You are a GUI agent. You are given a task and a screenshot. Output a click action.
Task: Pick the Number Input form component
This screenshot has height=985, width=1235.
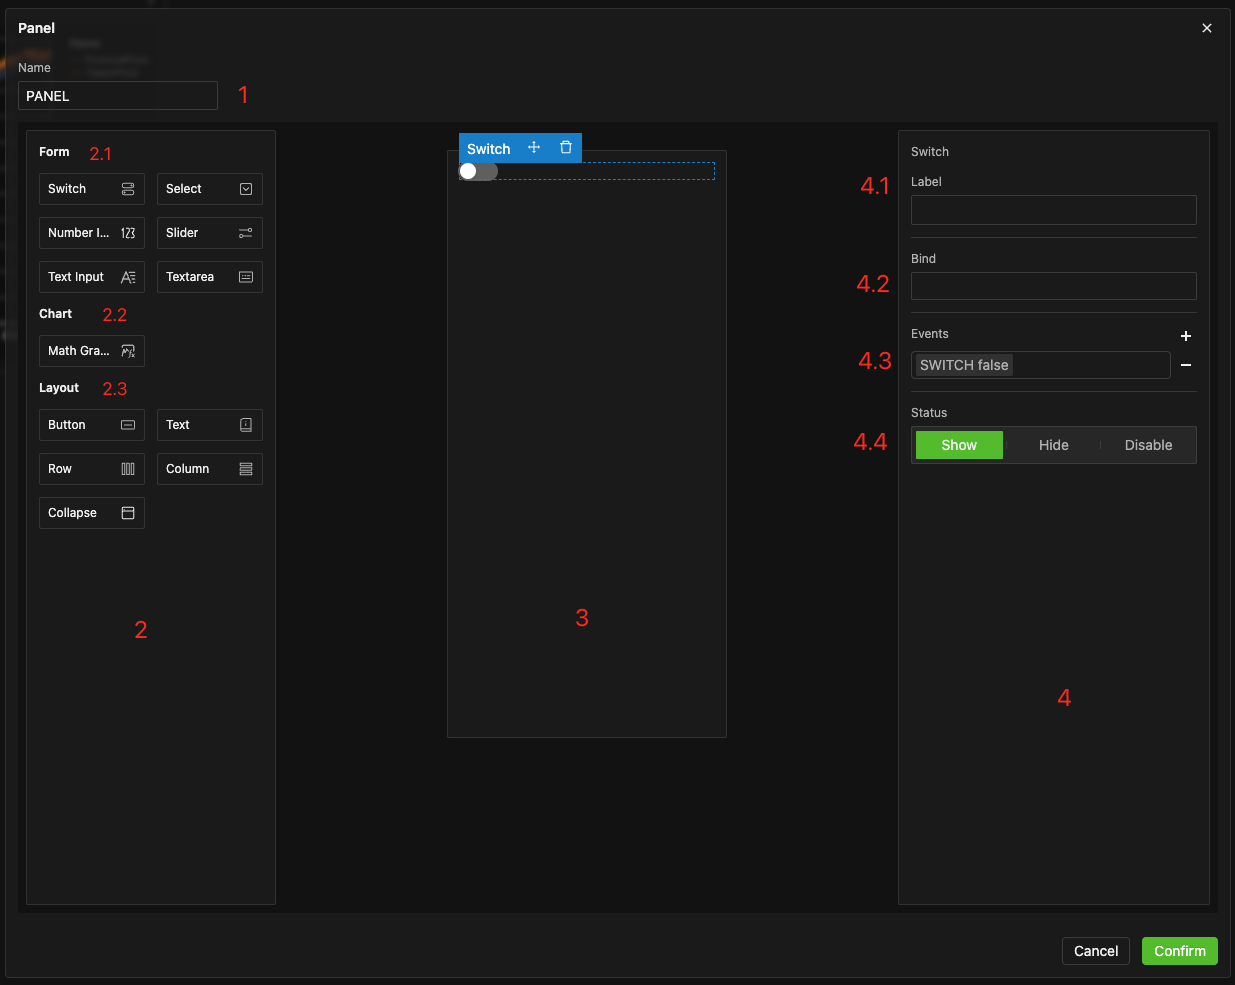click(92, 233)
